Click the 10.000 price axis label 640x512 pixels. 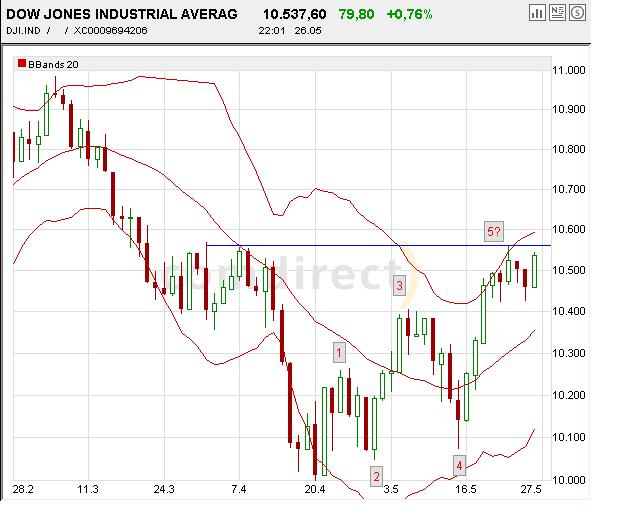[569, 480]
